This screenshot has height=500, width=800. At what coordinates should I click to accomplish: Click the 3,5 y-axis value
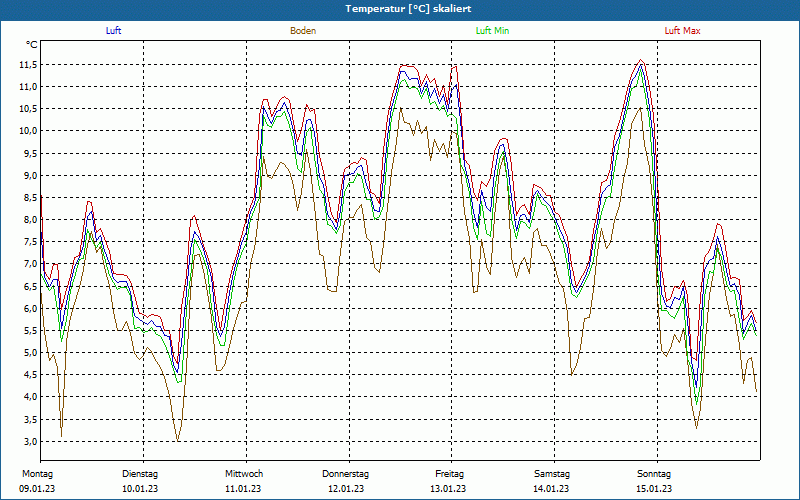pos(30,419)
